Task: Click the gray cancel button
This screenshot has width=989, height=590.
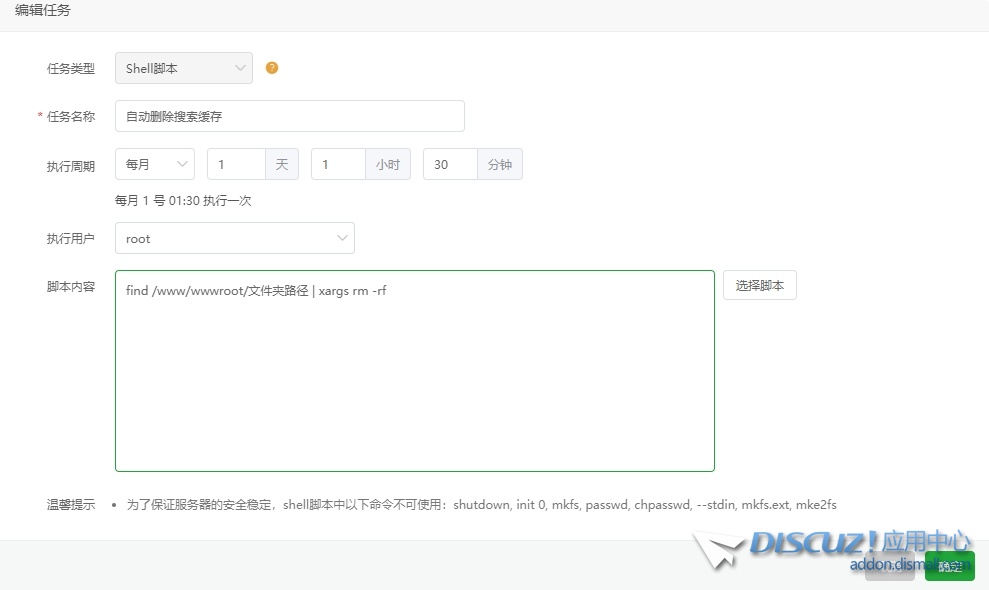Action: [889, 566]
